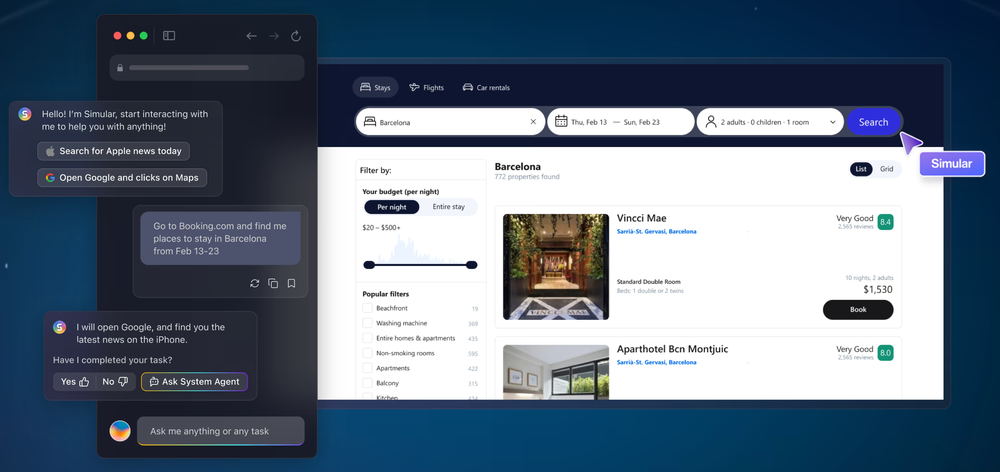This screenshot has width=1000, height=472.
Task: Select Entire stay budget option
Action: 448,207
